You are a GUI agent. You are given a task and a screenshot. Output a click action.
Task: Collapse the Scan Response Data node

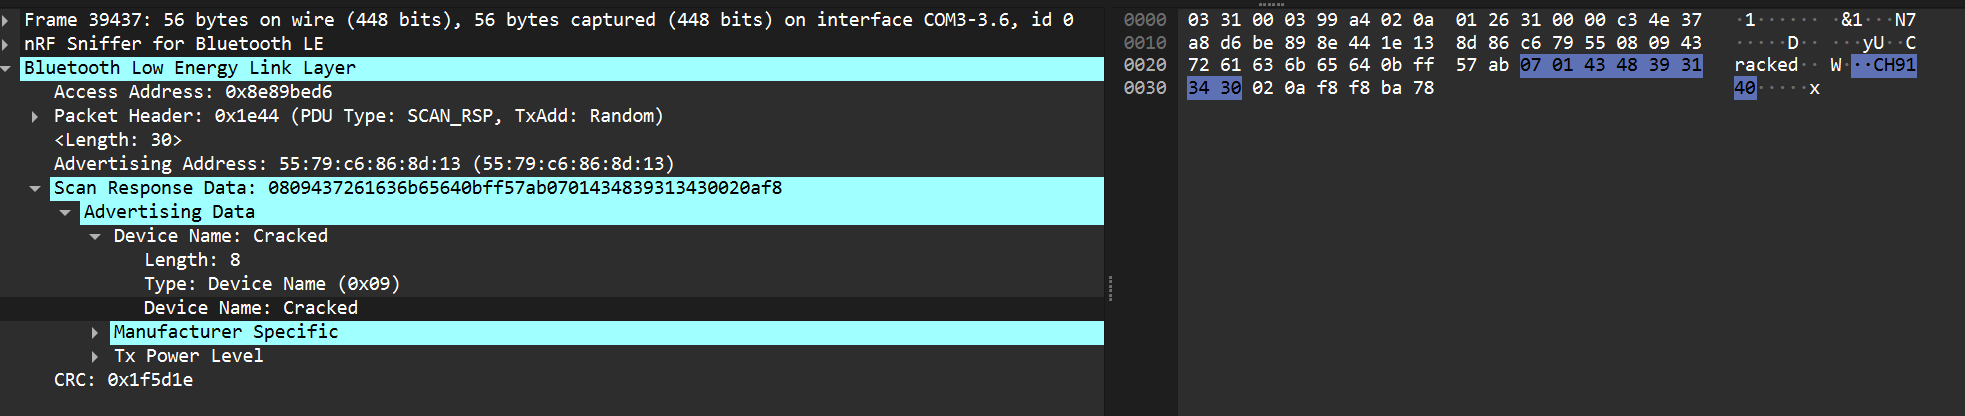click(x=35, y=188)
